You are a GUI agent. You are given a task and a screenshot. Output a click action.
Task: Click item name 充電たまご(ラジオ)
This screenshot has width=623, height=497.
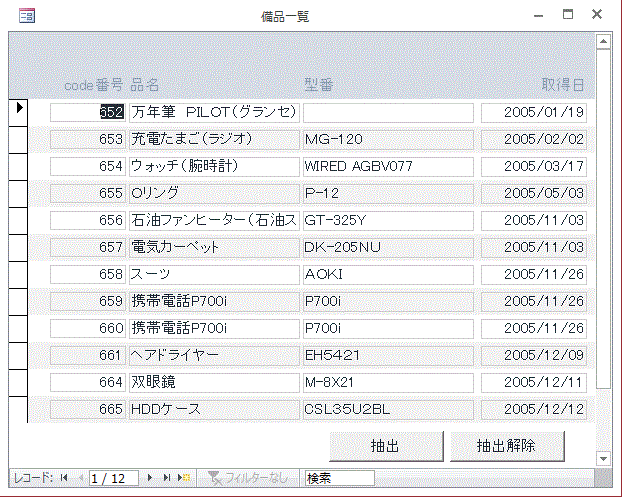click(x=214, y=139)
